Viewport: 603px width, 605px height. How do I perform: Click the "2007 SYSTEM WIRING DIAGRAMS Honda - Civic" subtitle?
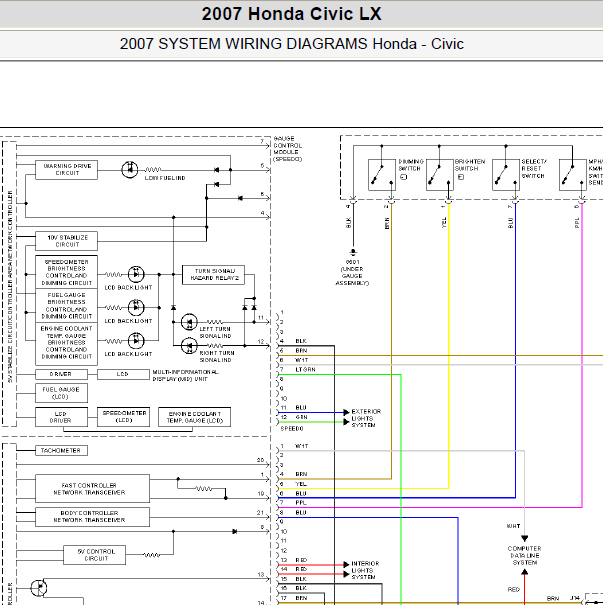tap(292, 44)
